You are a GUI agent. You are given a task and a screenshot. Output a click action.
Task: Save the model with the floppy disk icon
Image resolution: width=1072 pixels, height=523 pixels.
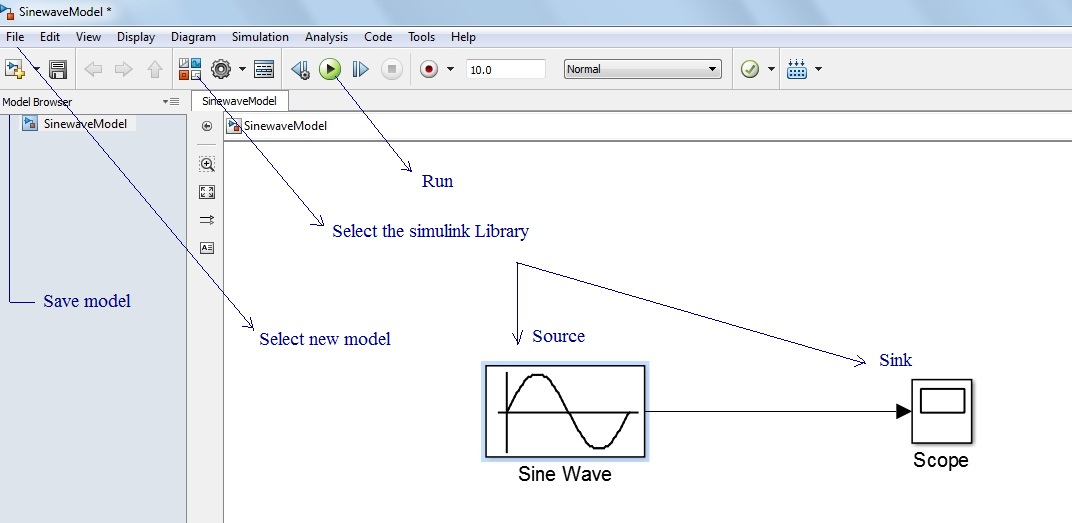click(58, 70)
